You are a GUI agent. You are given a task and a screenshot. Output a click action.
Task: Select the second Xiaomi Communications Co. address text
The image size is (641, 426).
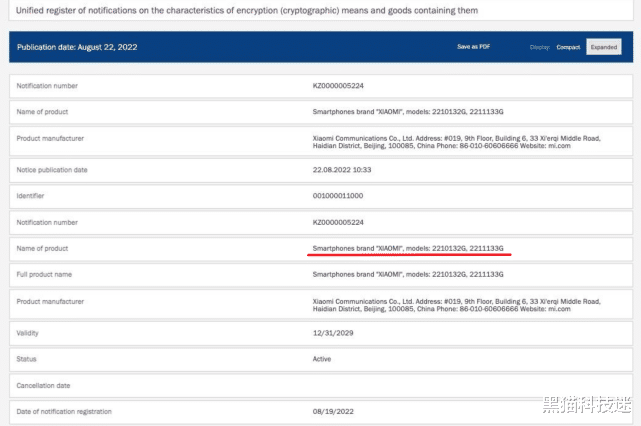pyautogui.click(x=457, y=305)
